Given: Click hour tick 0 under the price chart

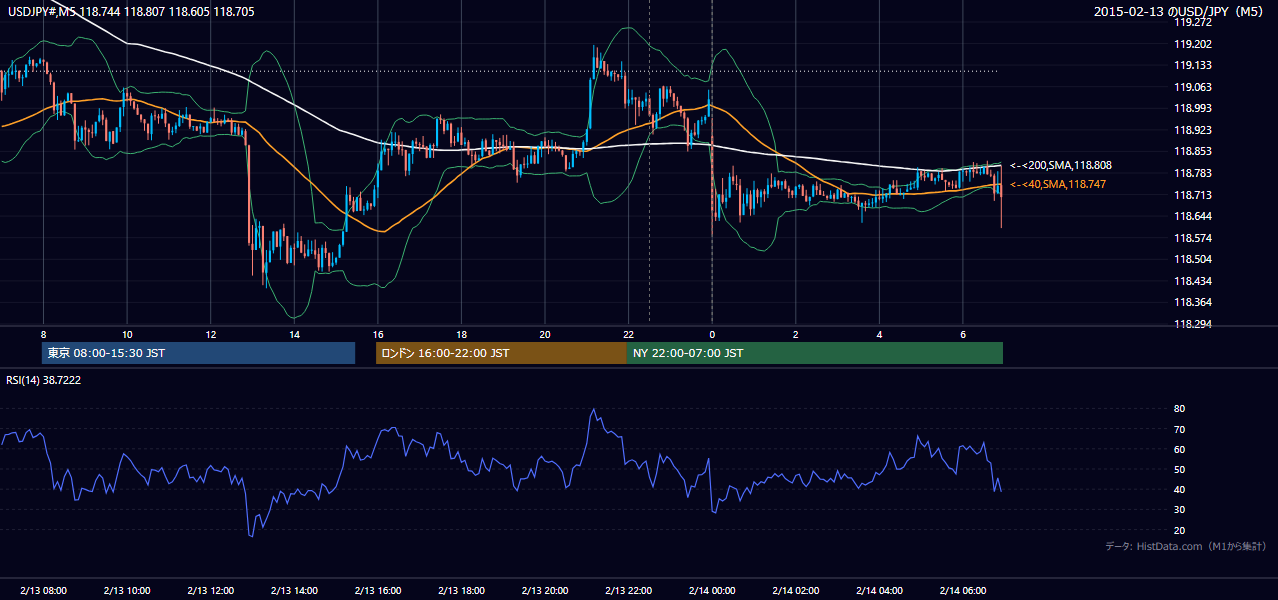Looking at the screenshot, I should 712,333.
